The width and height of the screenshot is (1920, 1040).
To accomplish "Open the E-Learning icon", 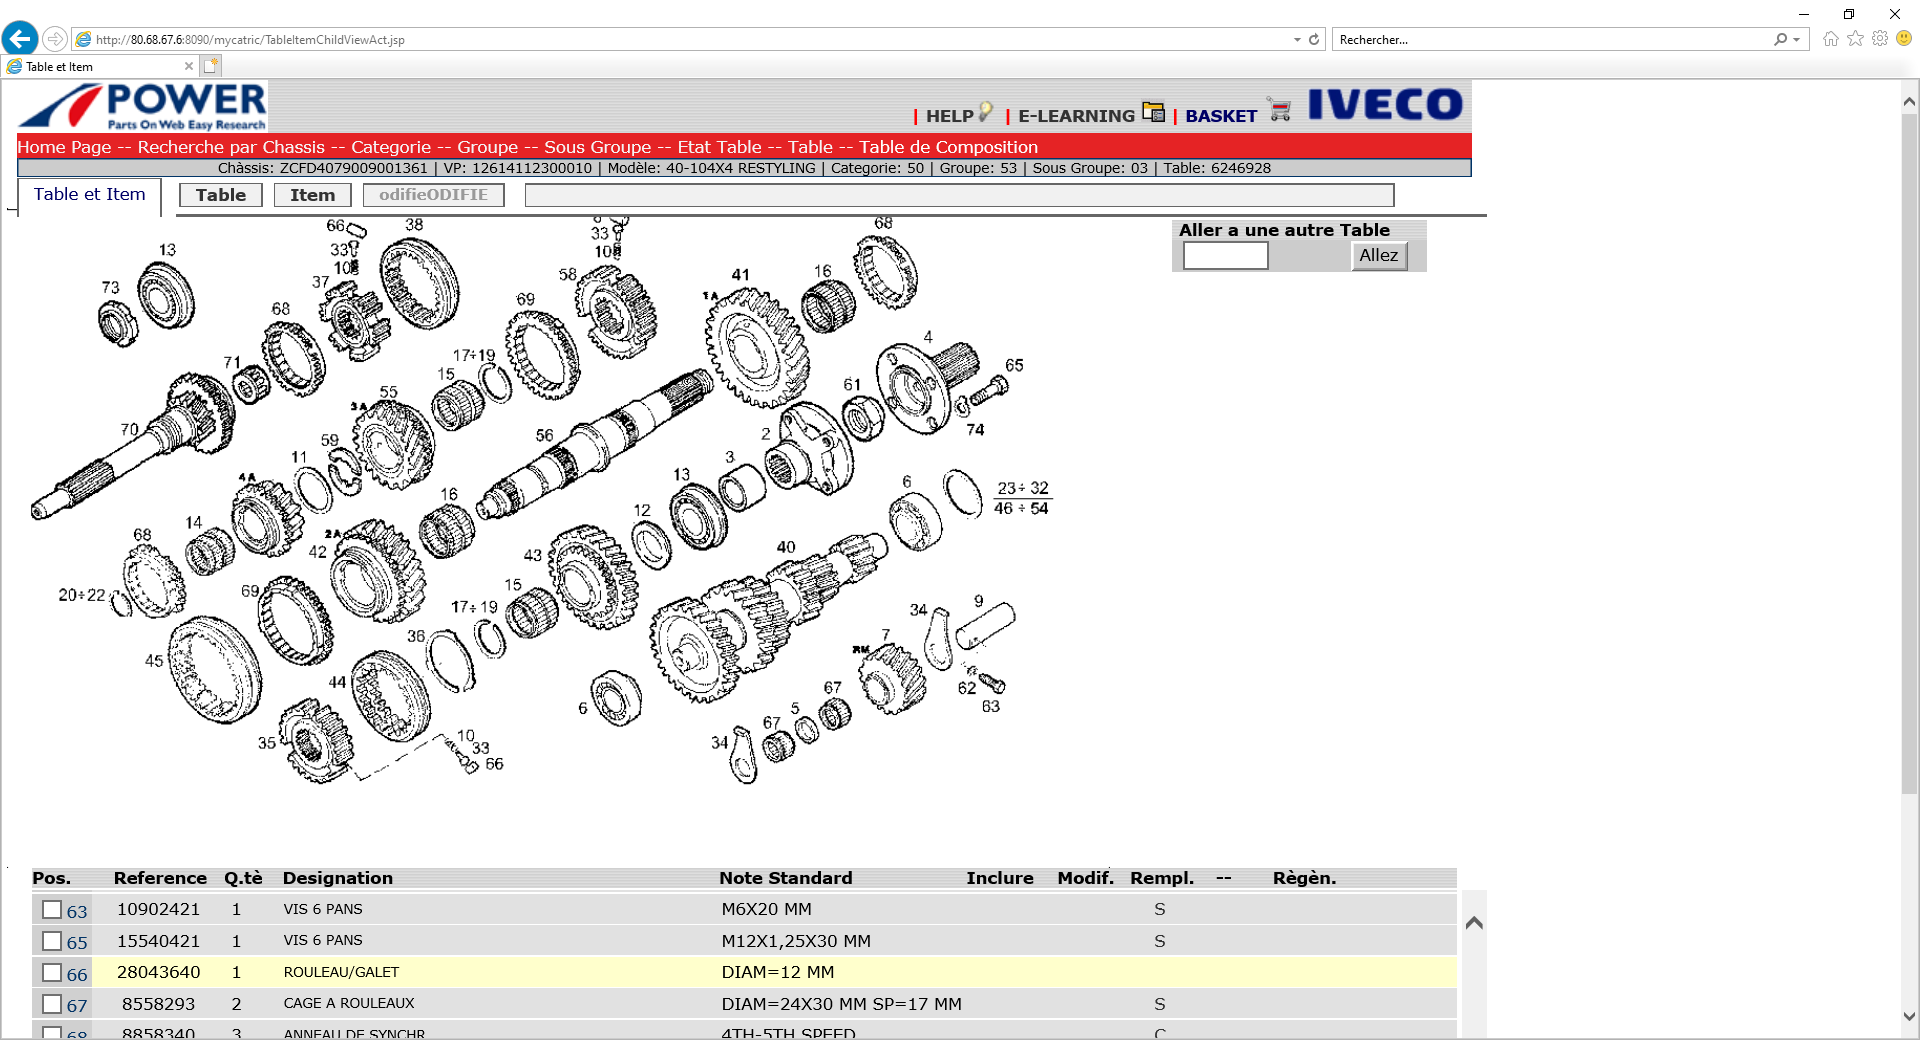I will coord(1153,112).
